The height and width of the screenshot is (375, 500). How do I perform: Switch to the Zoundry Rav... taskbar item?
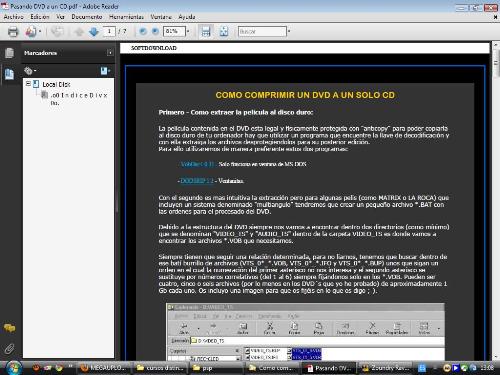coord(385,368)
